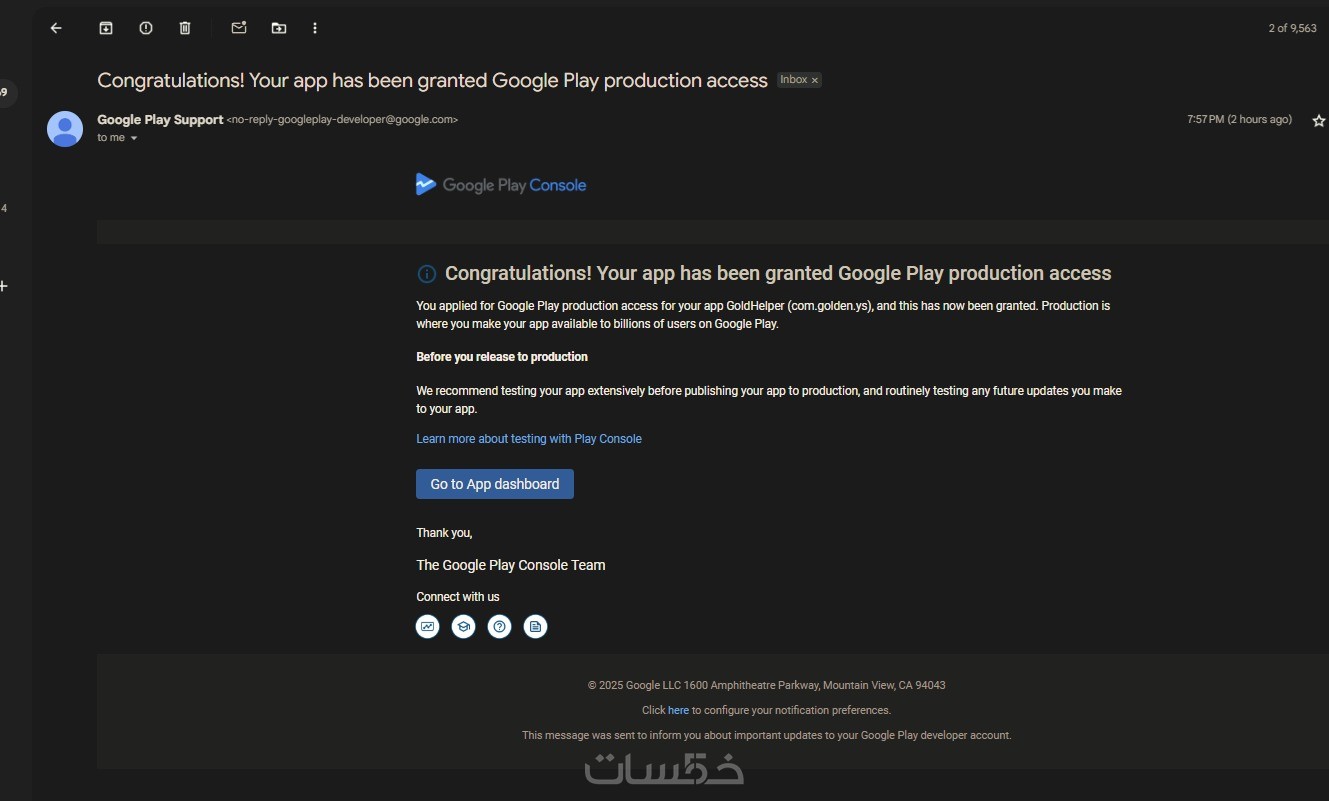This screenshot has width=1329, height=801.
Task: Report this email as spam
Action: tap(146, 28)
